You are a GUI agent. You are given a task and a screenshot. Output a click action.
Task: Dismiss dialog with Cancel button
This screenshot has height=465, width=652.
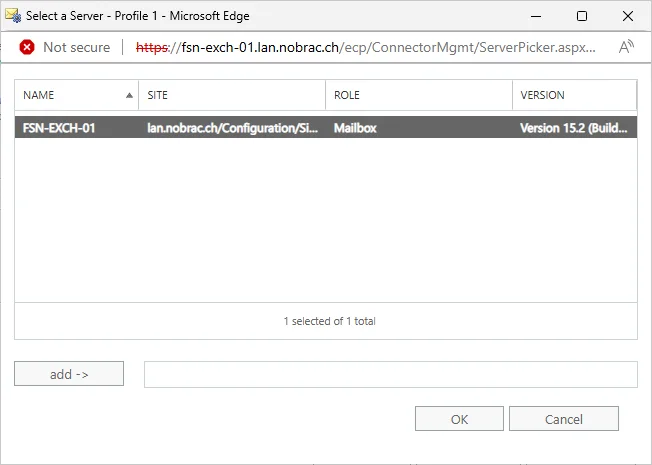pyautogui.click(x=564, y=419)
